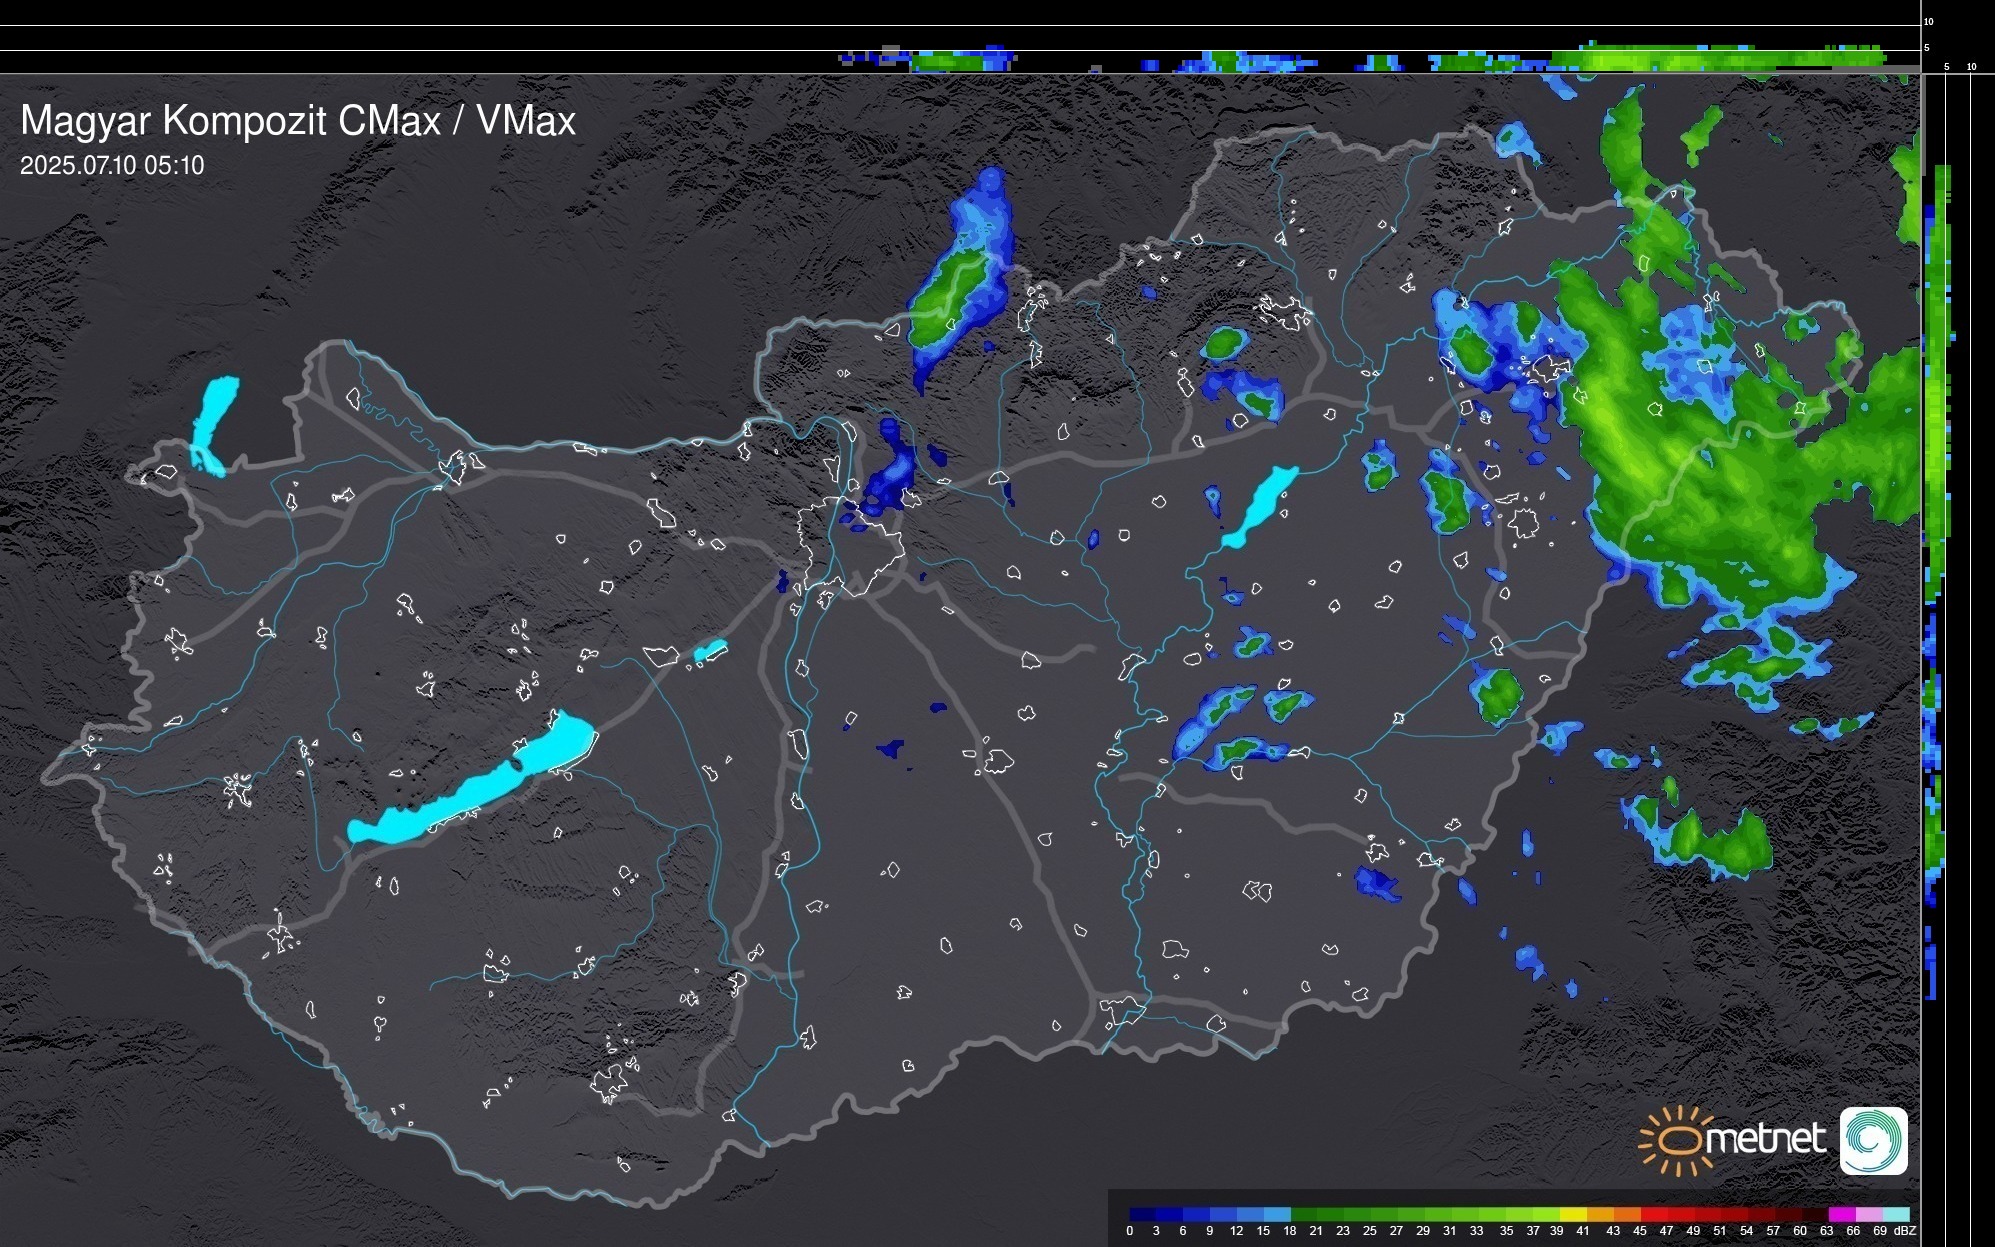Pick the yellow 39 dBZ legend swatch
This screenshot has width=1995, height=1247.
pos(1573,1214)
